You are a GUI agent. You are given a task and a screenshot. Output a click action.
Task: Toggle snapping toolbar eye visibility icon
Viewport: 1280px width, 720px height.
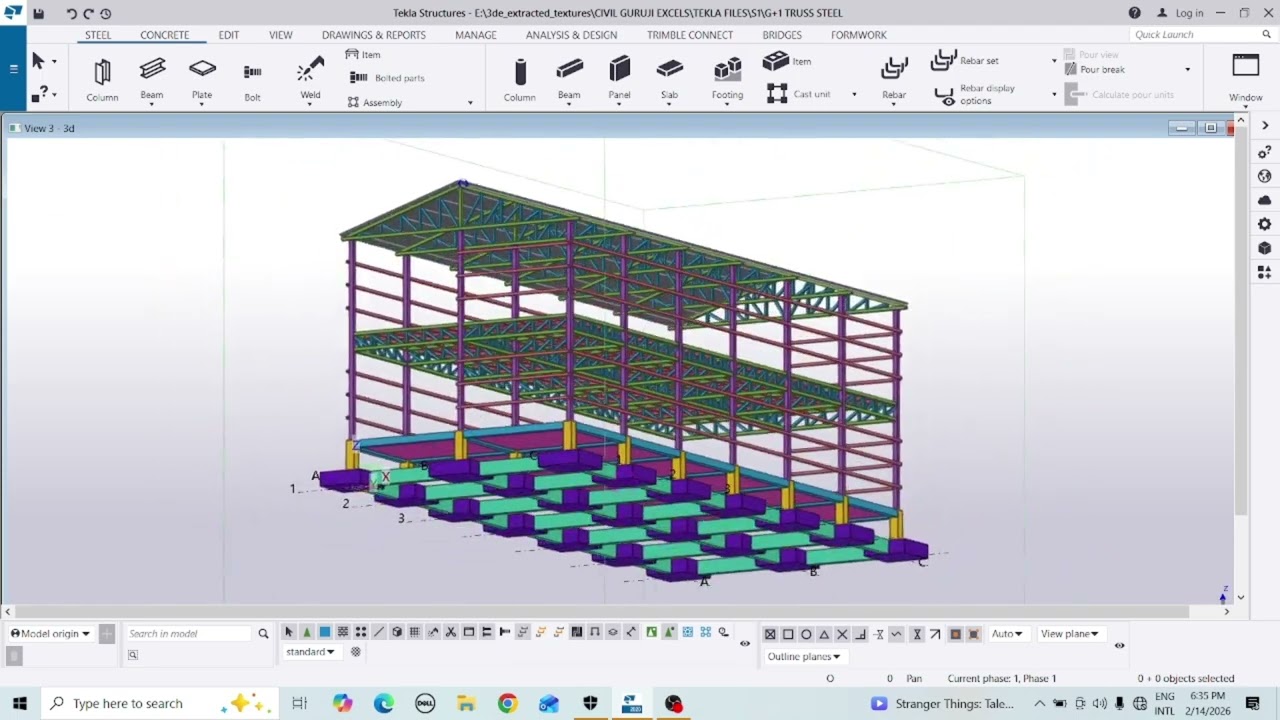1119,645
